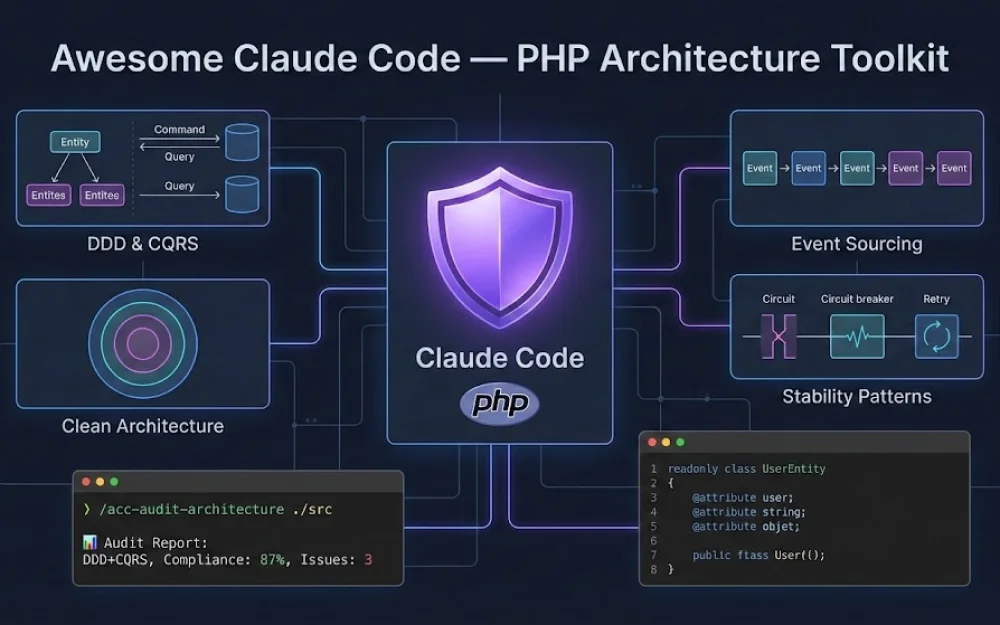The width and height of the screenshot is (1000, 625).
Task: Click the Stability Patterns caption
Action: coord(857,397)
